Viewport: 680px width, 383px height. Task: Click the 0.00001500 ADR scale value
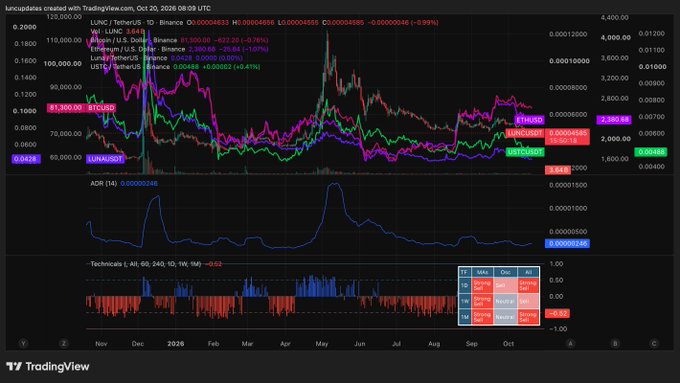click(x=568, y=185)
